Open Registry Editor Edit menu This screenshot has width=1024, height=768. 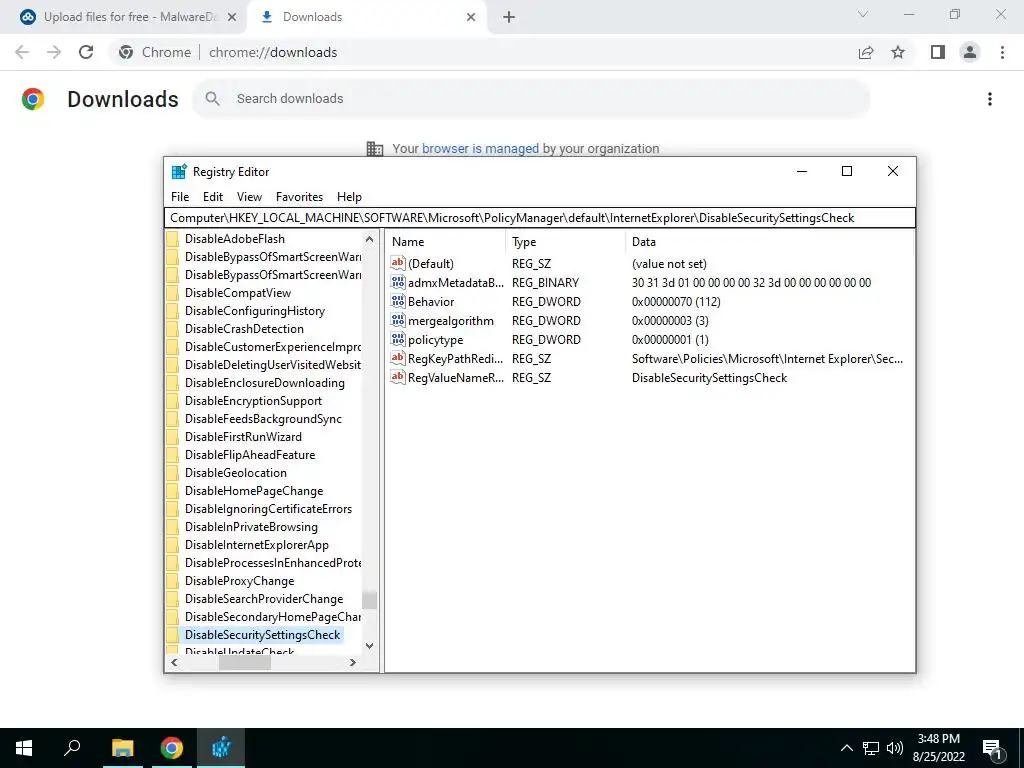213,197
